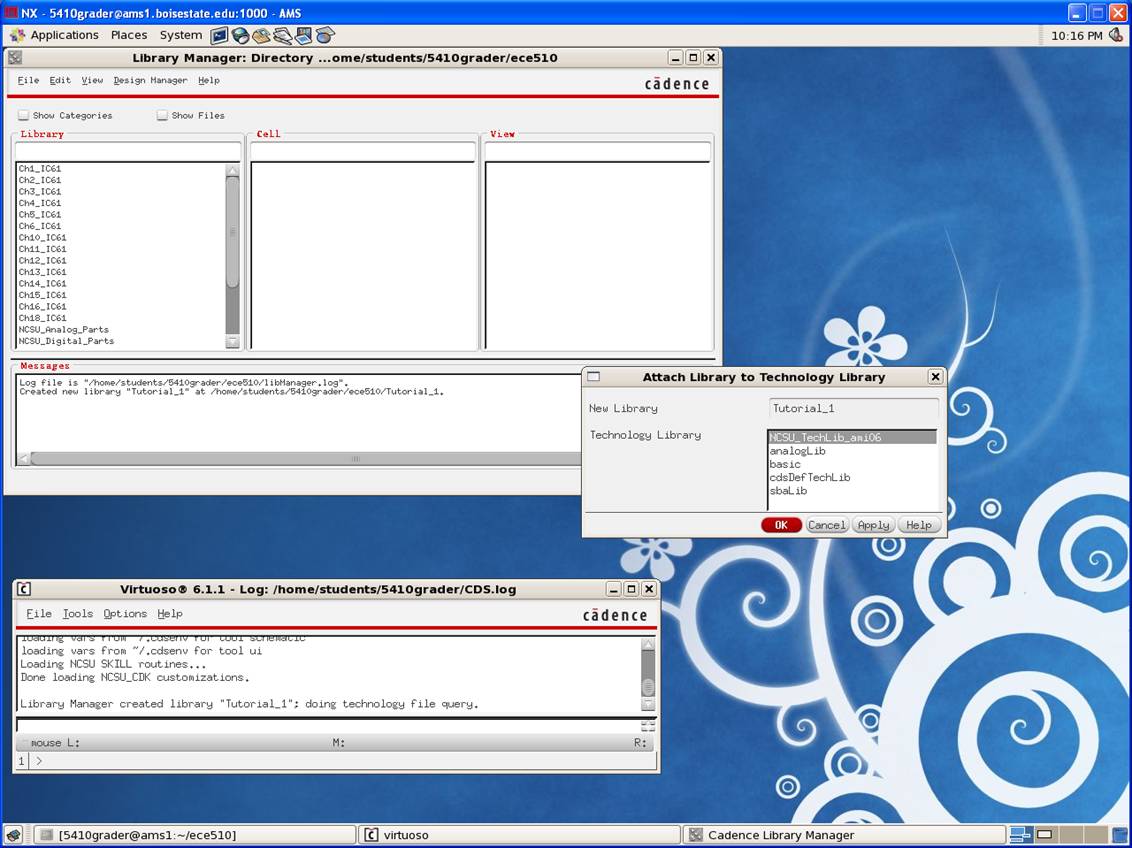
Task: Click the show desktop icon in the bottom panel
Action: tap(14, 834)
